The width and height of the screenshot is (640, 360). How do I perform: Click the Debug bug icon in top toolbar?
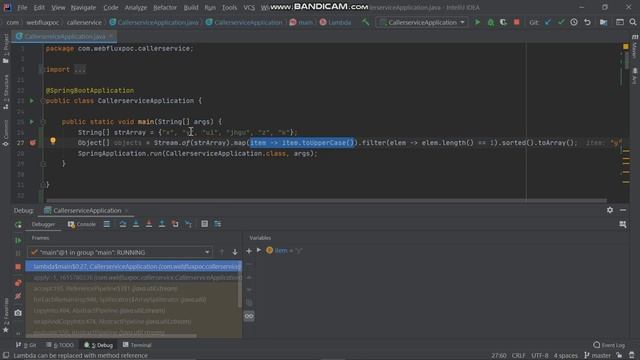[491, 22]
